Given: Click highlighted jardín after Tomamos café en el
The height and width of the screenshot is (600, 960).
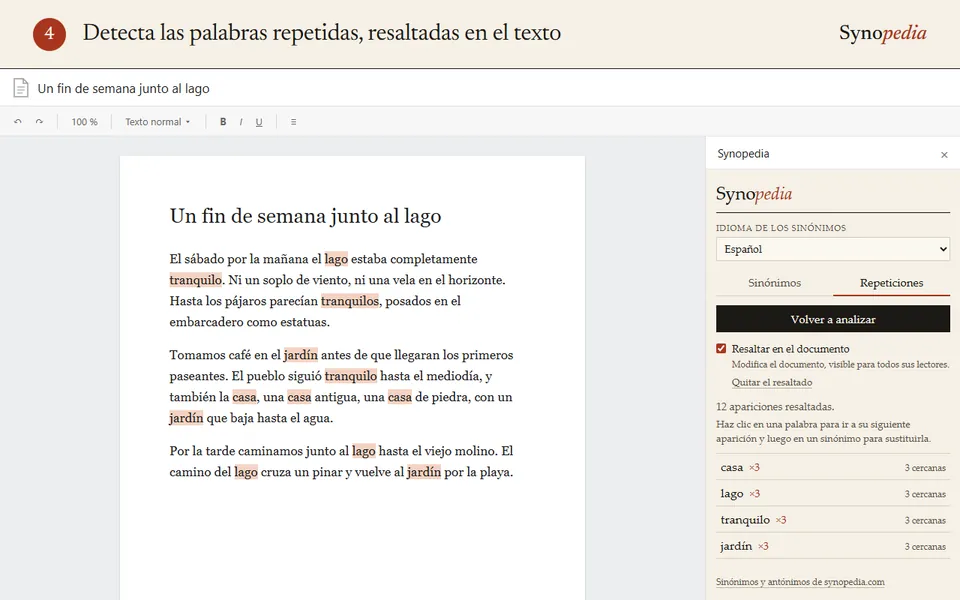Looking at the screenshot, I should [x=301, y=355].
